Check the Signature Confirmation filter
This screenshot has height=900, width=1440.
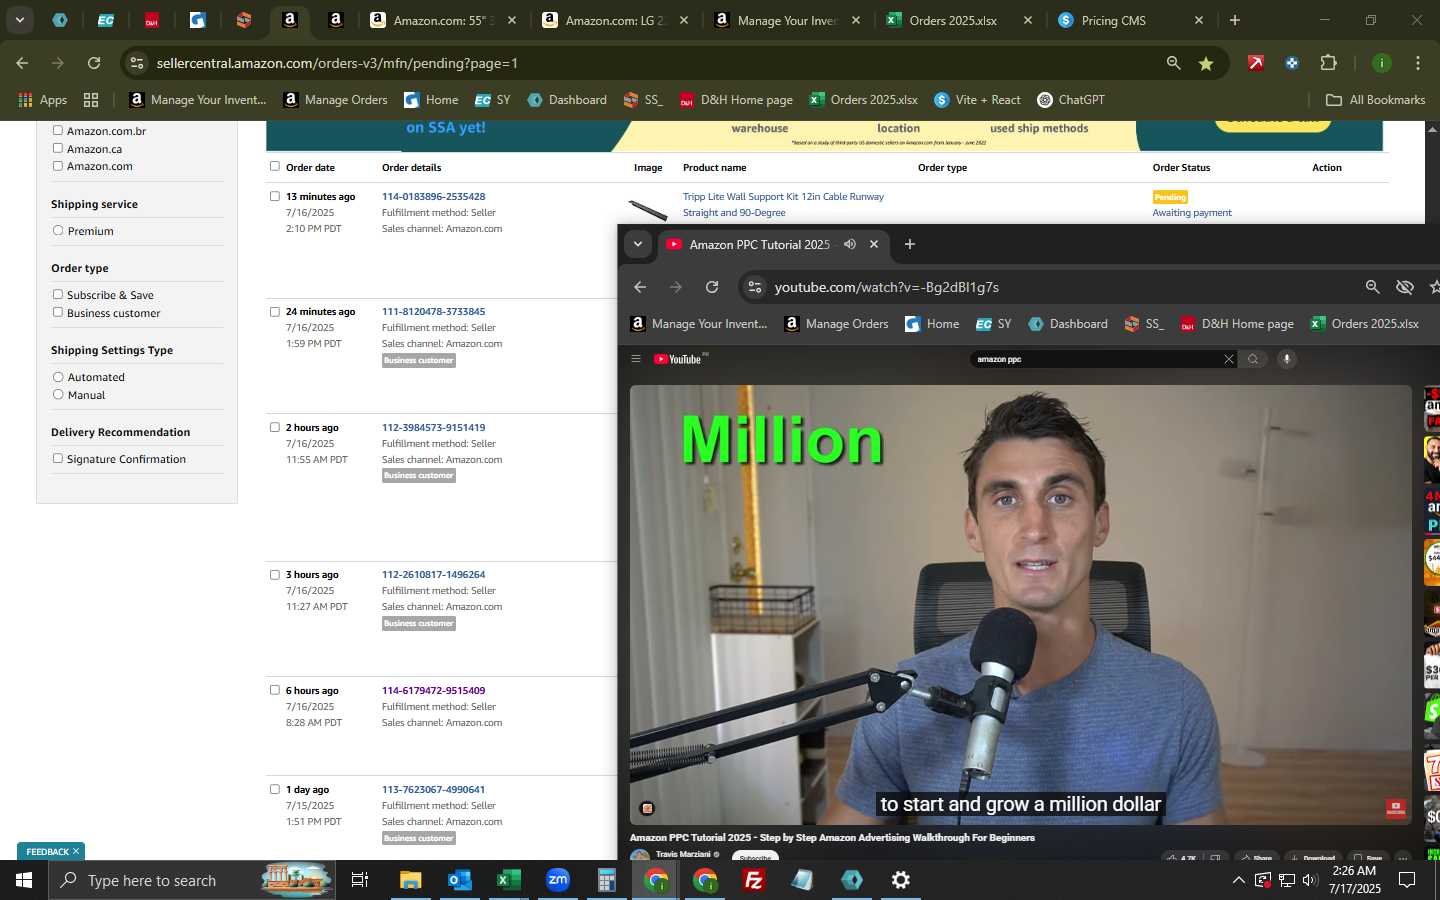(x=58, y=458)
